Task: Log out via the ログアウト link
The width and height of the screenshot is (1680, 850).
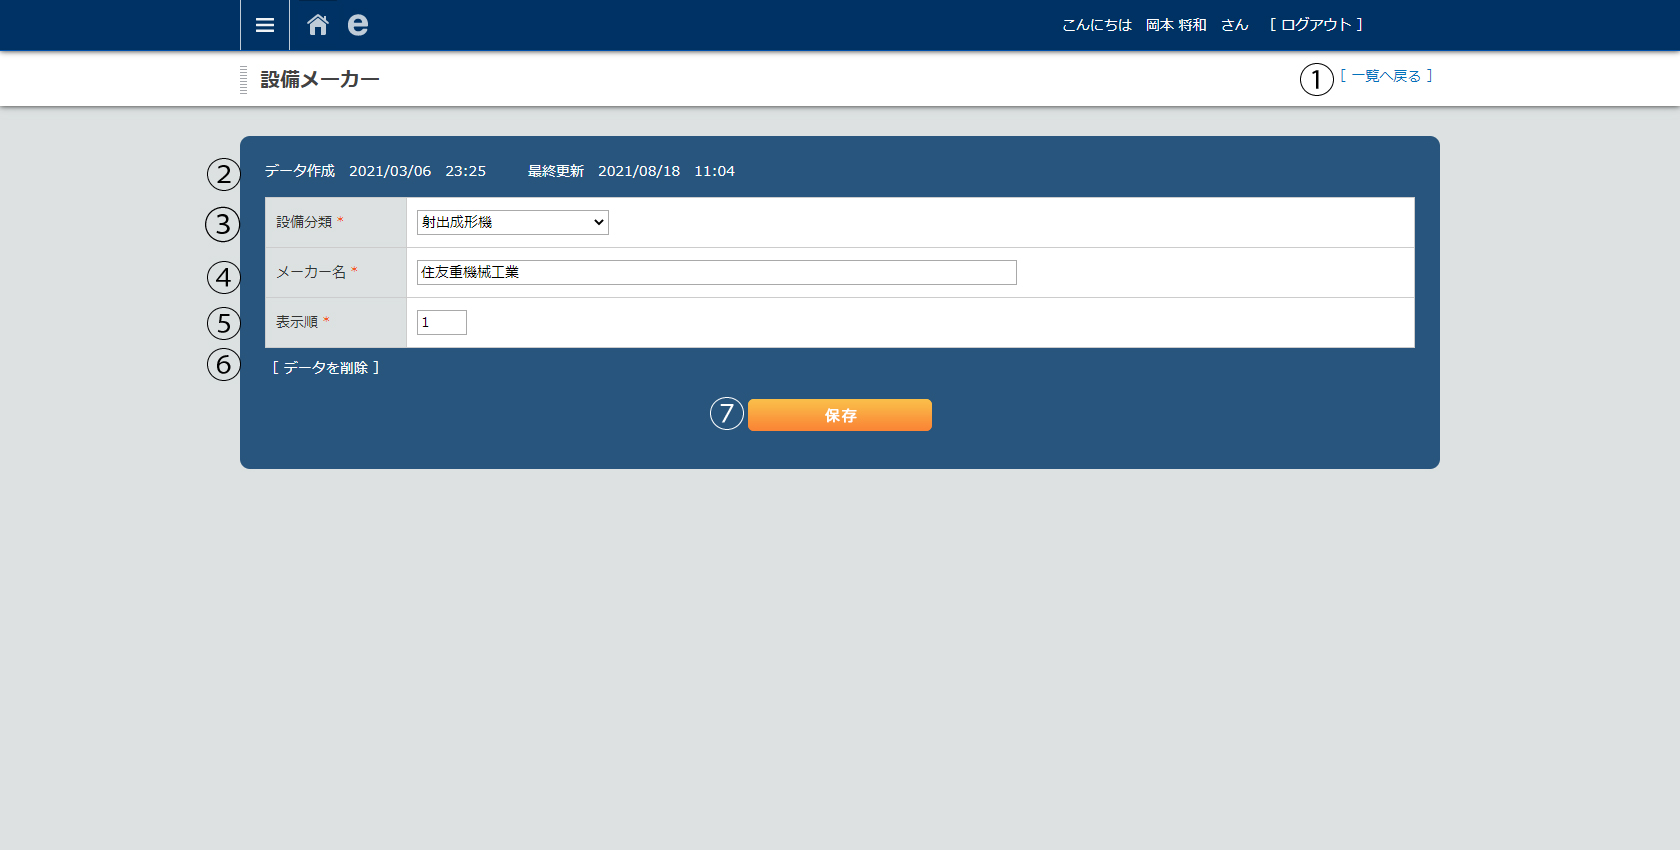Action: coord(1316,25)
